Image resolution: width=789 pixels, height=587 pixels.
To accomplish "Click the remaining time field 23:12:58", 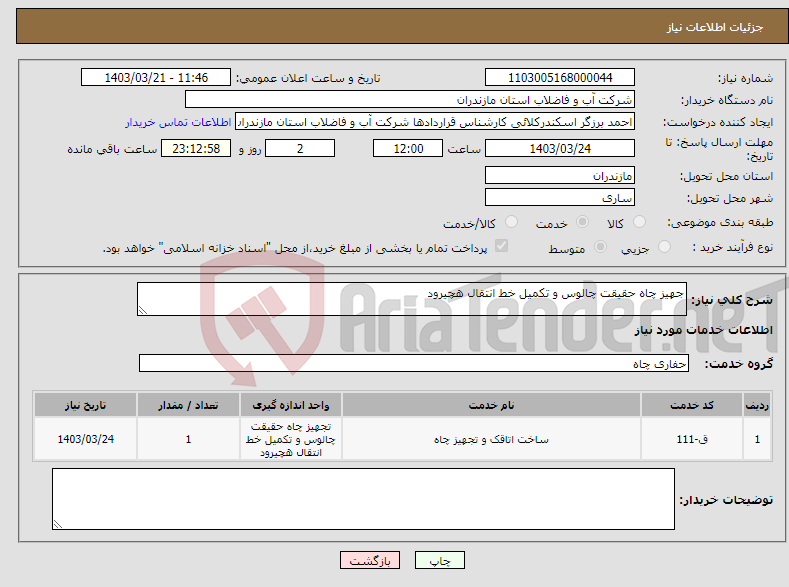I will coord(196,148).
